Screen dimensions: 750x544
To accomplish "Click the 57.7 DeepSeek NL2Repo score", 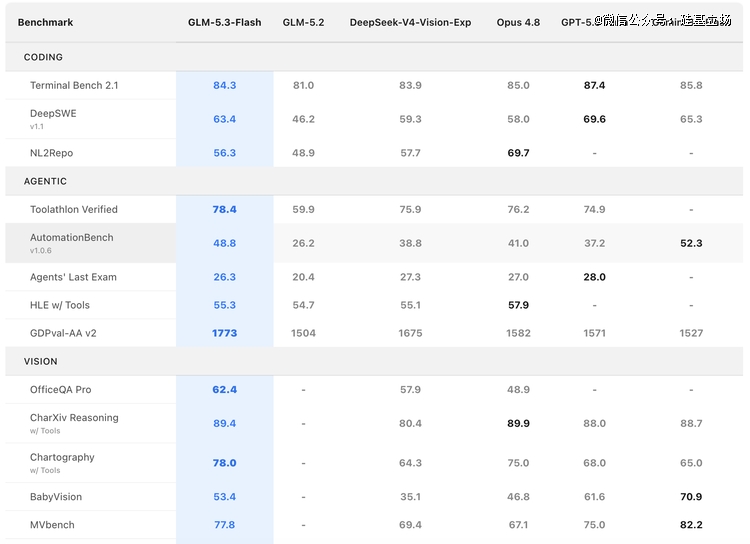I will [x=410, y=153].
